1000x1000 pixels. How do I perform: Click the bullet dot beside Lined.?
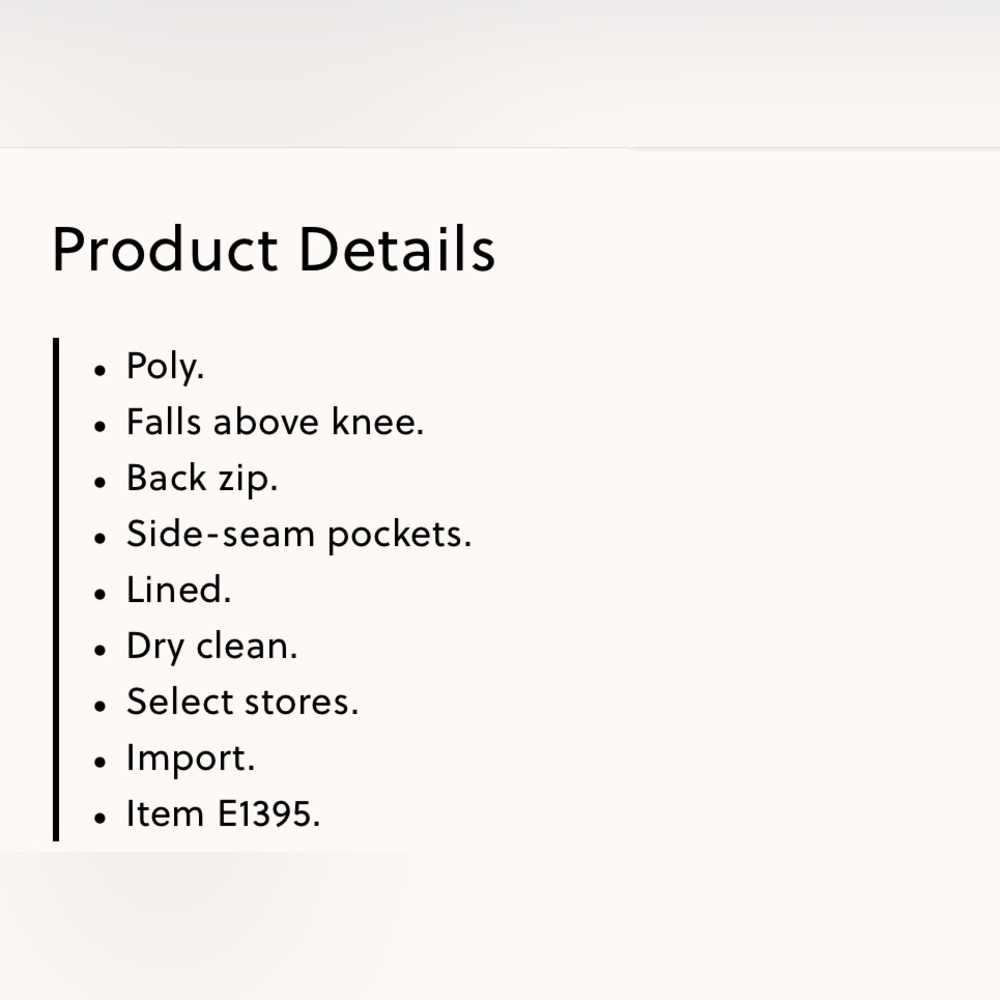click(x=99, y=594)
